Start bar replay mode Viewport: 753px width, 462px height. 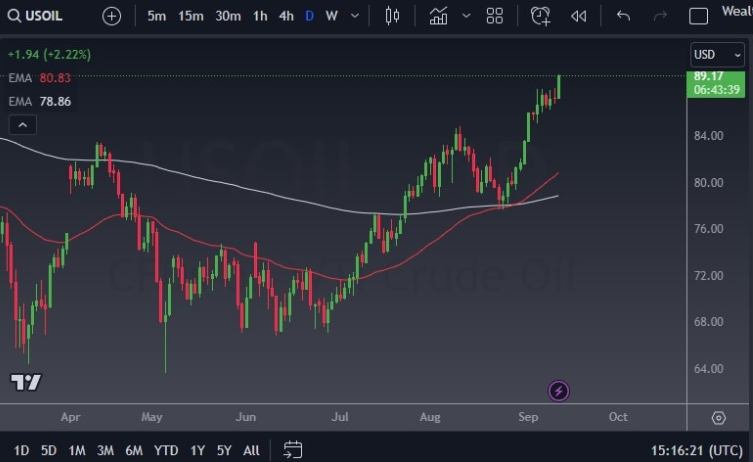click(x=578, y=16)
